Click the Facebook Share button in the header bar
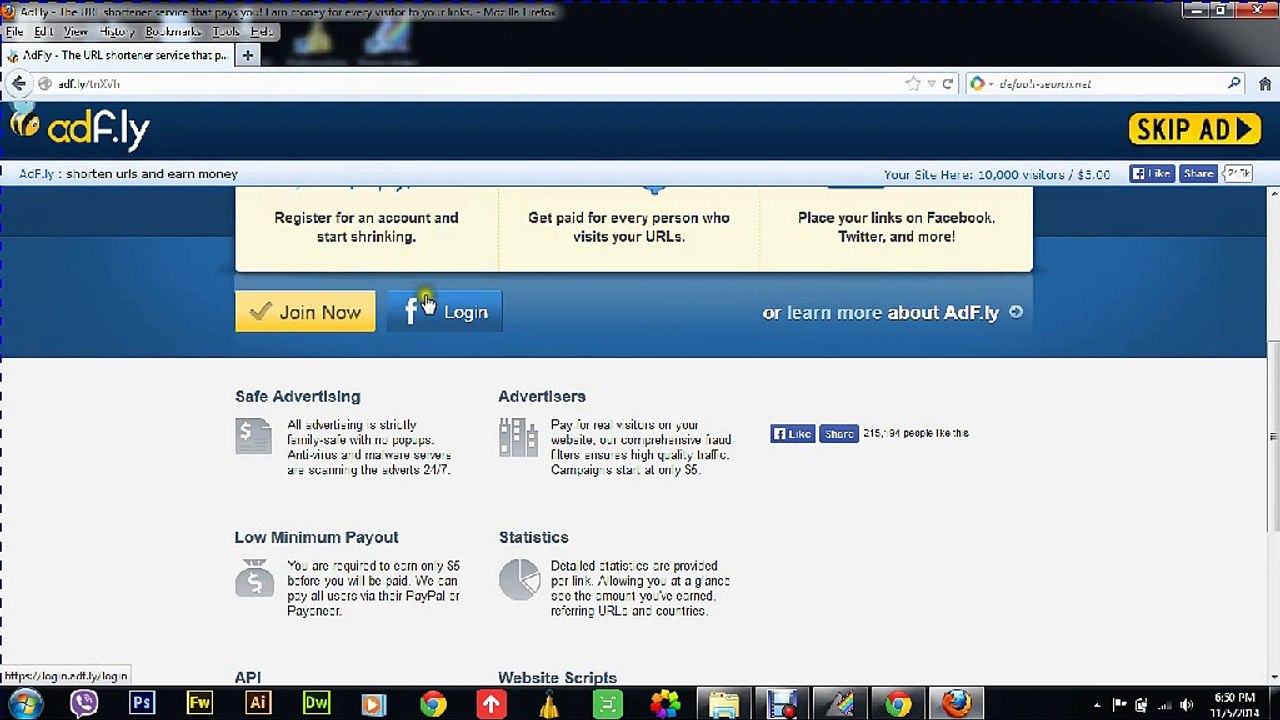The width and height of the screenshot is (1280, 720). pos(1198,174)
